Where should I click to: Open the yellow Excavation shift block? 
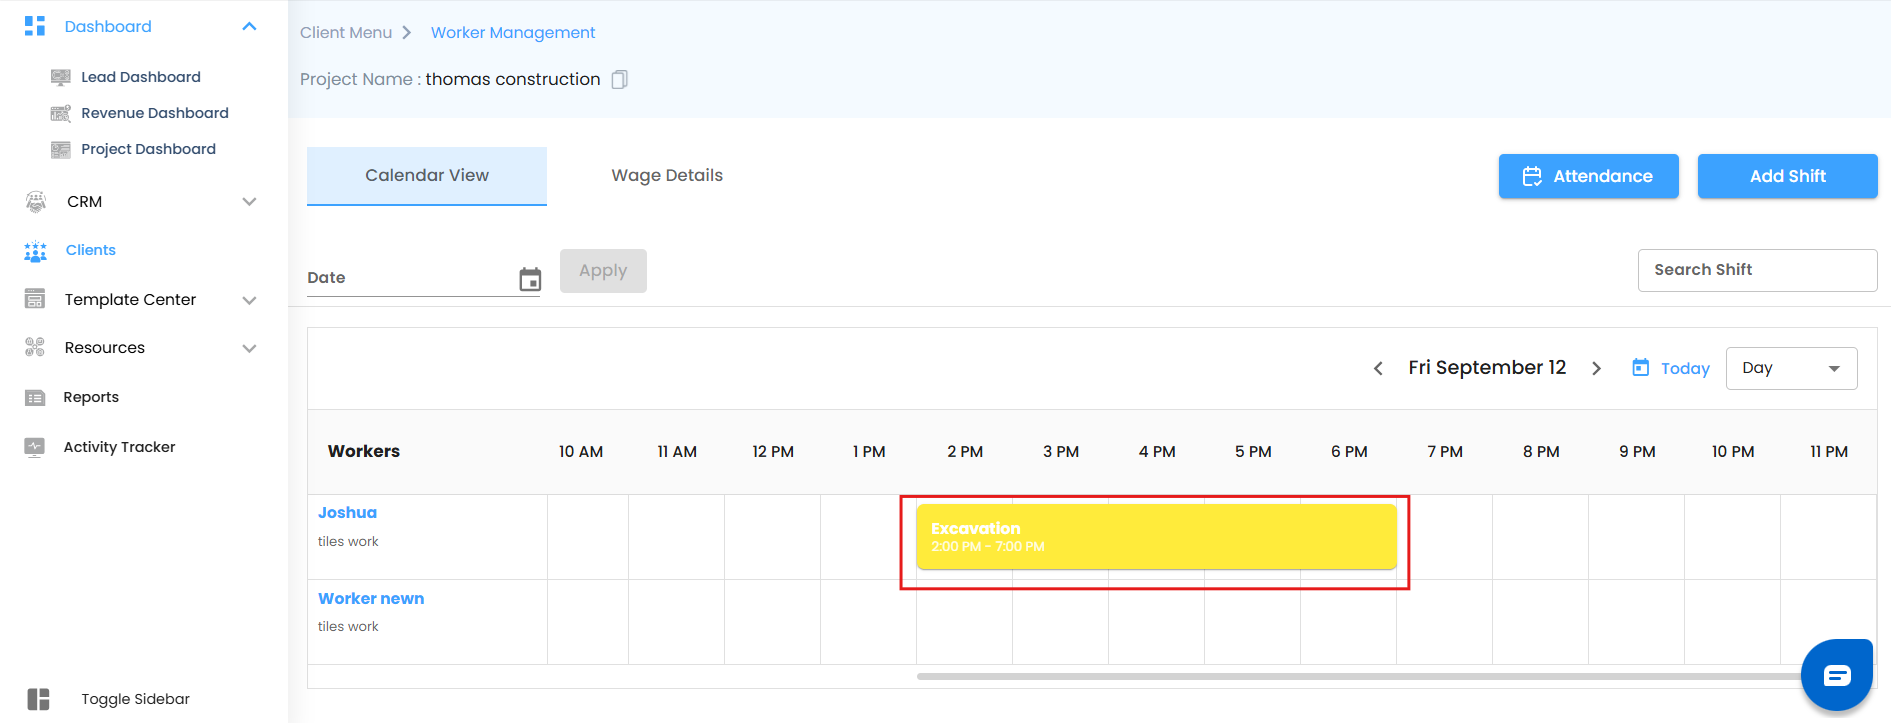[x=1156, y=537]
